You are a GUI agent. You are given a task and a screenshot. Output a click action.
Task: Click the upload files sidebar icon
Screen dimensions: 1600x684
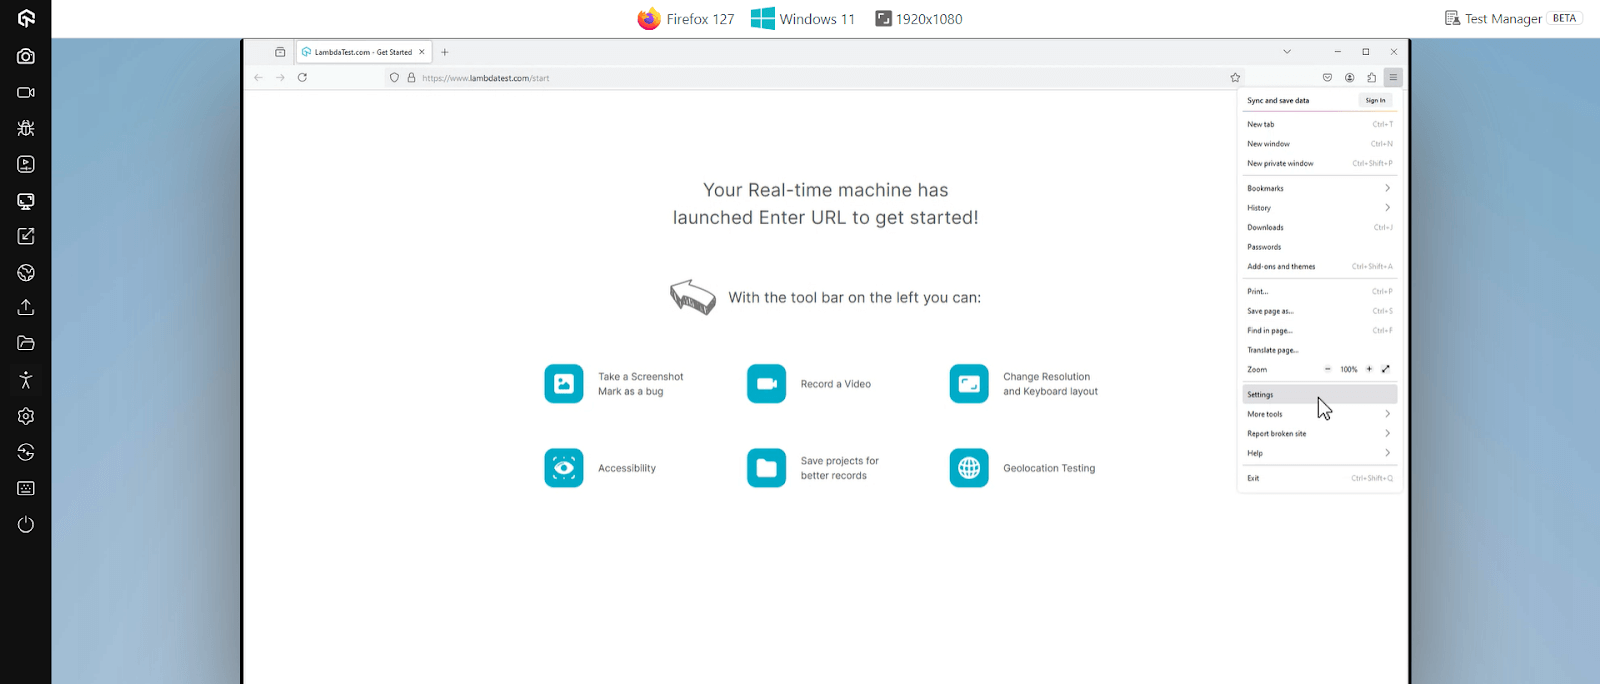(x=26, y=307)
